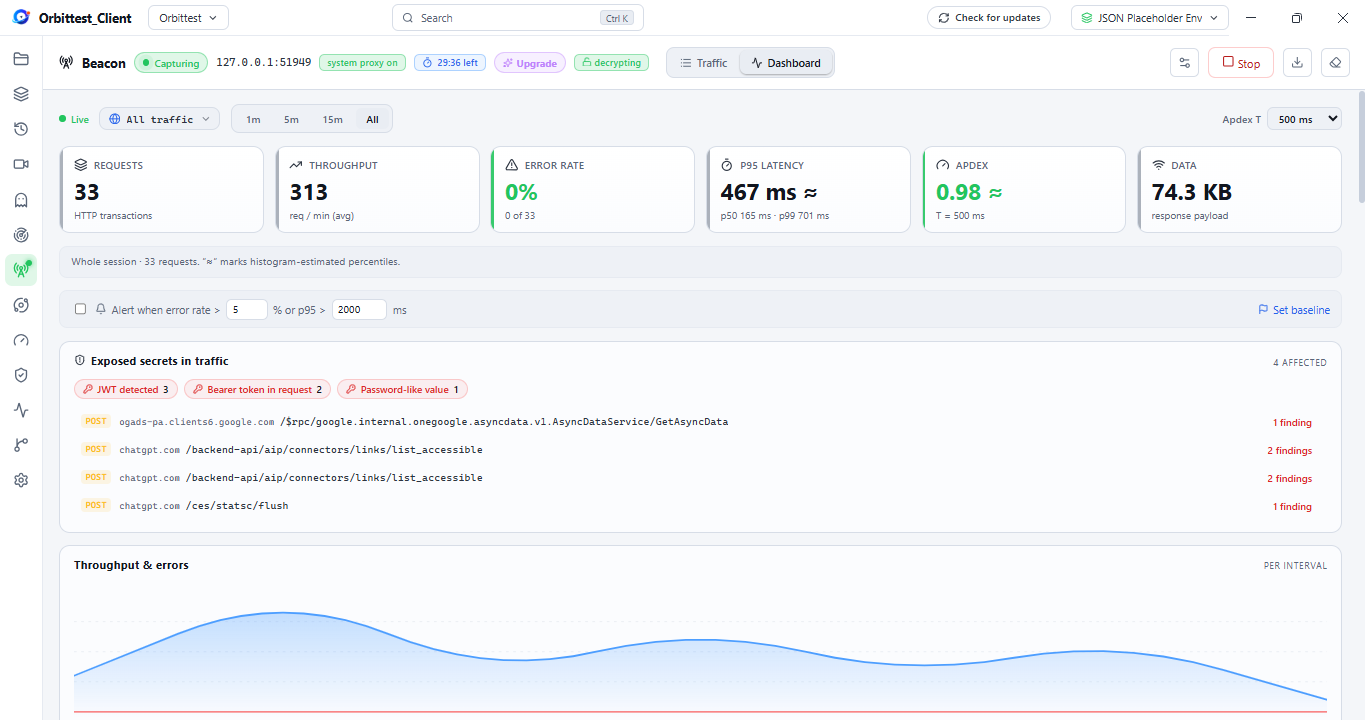Filter by JWT detected chip
The height and width of the screenshot is (720, 1365).
point(126,389)
